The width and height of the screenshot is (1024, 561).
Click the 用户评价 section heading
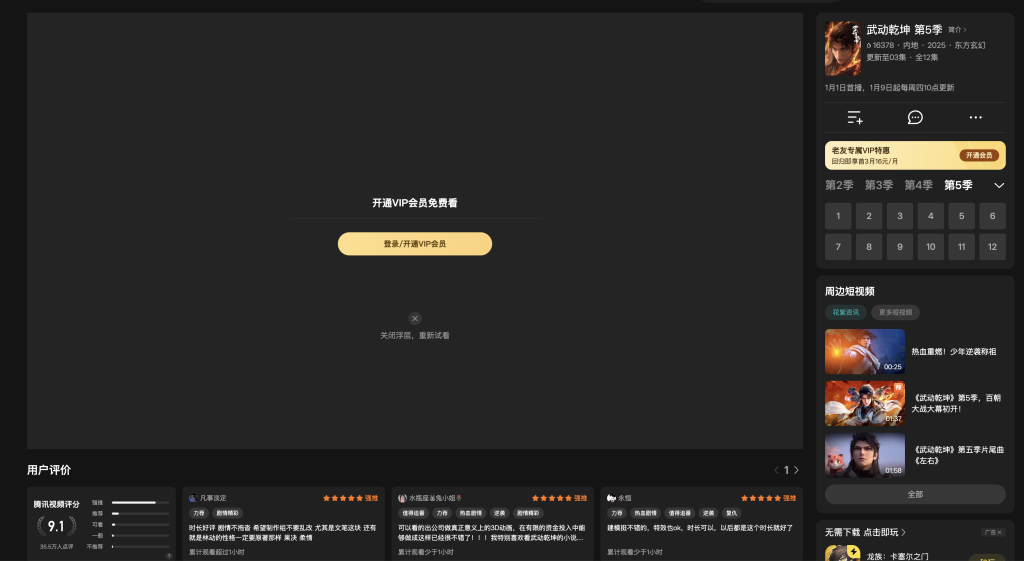pos(49,470)
